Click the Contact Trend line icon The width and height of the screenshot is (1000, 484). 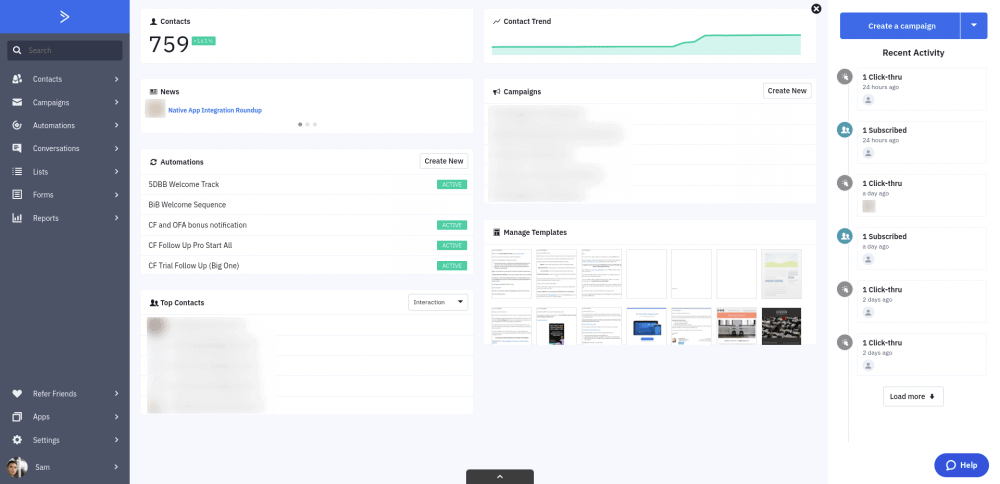(496, 21)
